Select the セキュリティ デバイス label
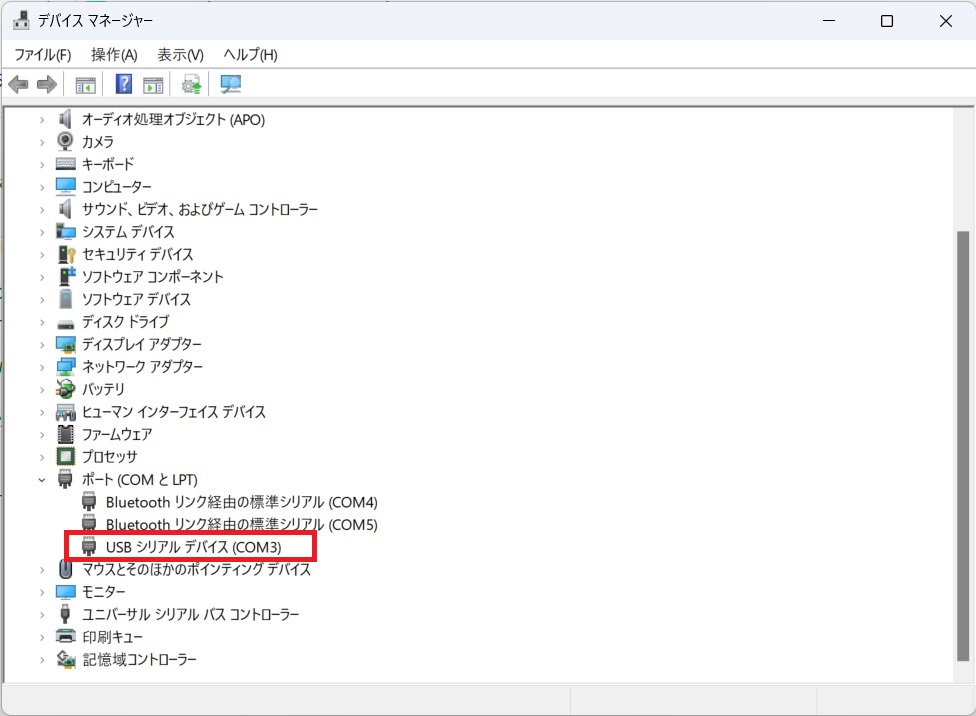Image resolution: width=976 pixels, height=716 pixels. tap(138, 254)
